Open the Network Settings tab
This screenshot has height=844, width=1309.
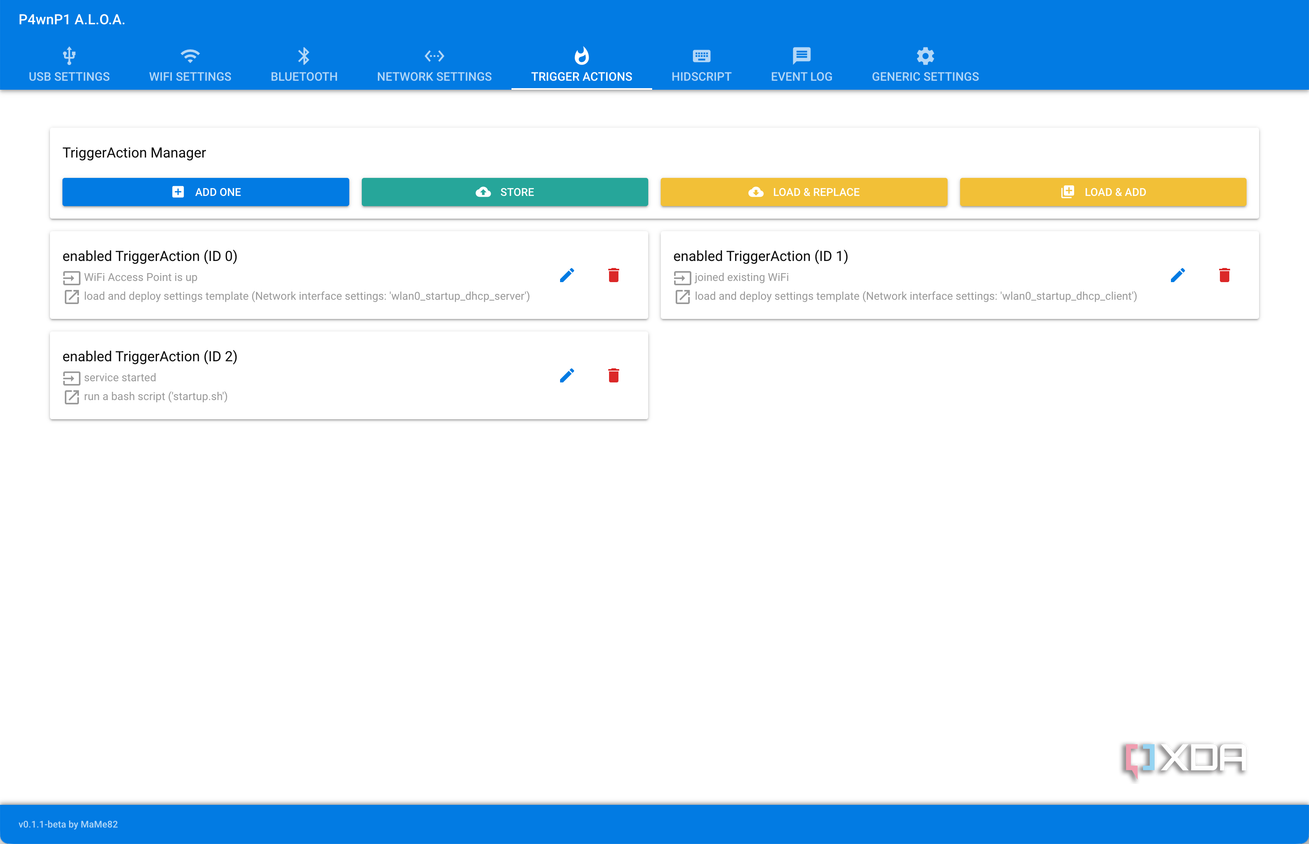(434, 65)
